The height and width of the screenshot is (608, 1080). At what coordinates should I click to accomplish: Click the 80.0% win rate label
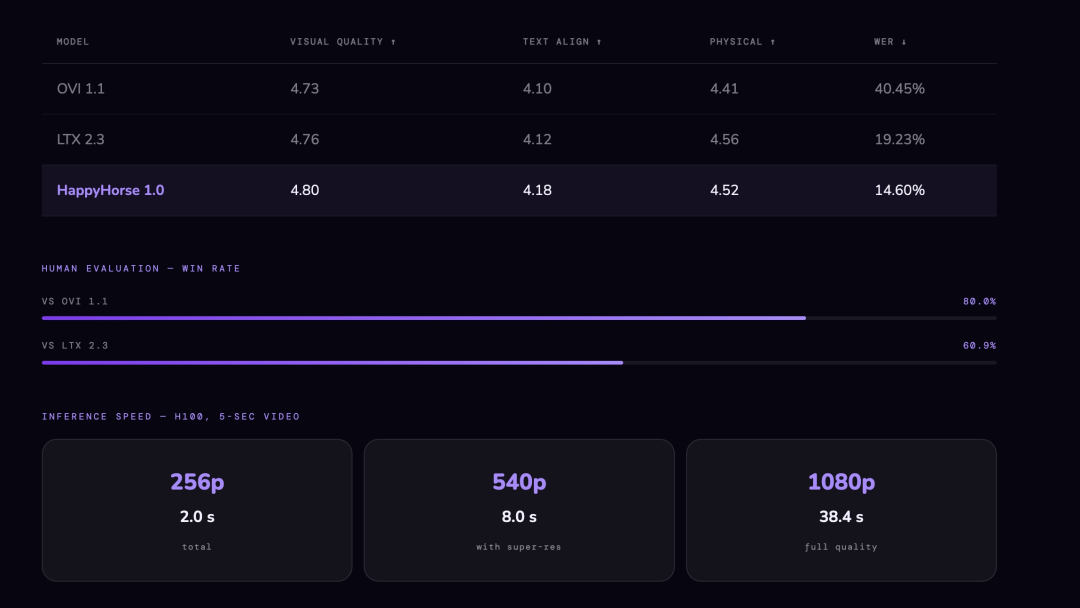tap(979, 302)
